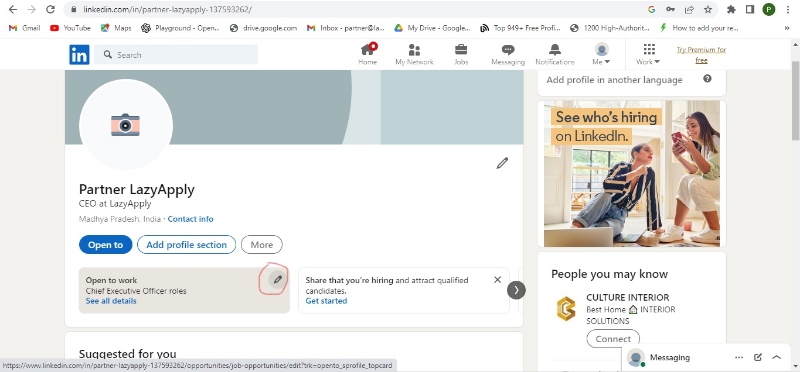Edit profile intro with the pencil icon

[x=502, y=163]
